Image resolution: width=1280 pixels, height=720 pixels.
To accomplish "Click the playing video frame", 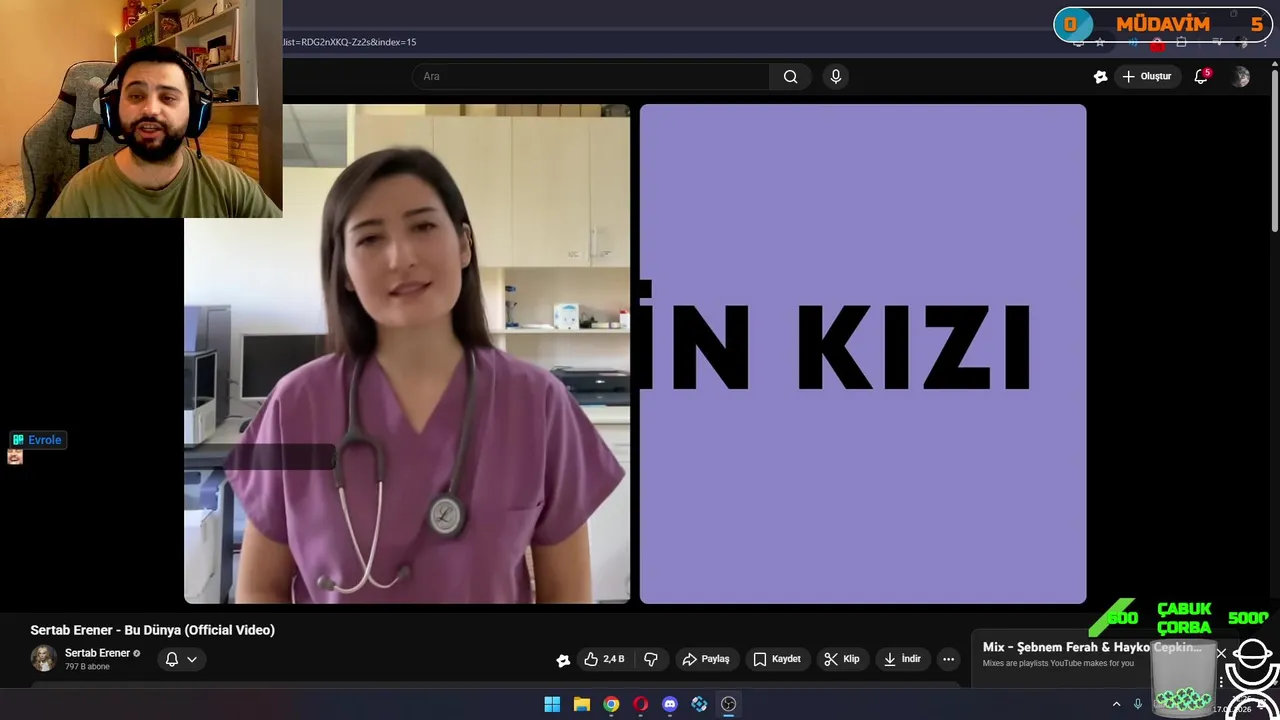I will click(x=635, y=354).
